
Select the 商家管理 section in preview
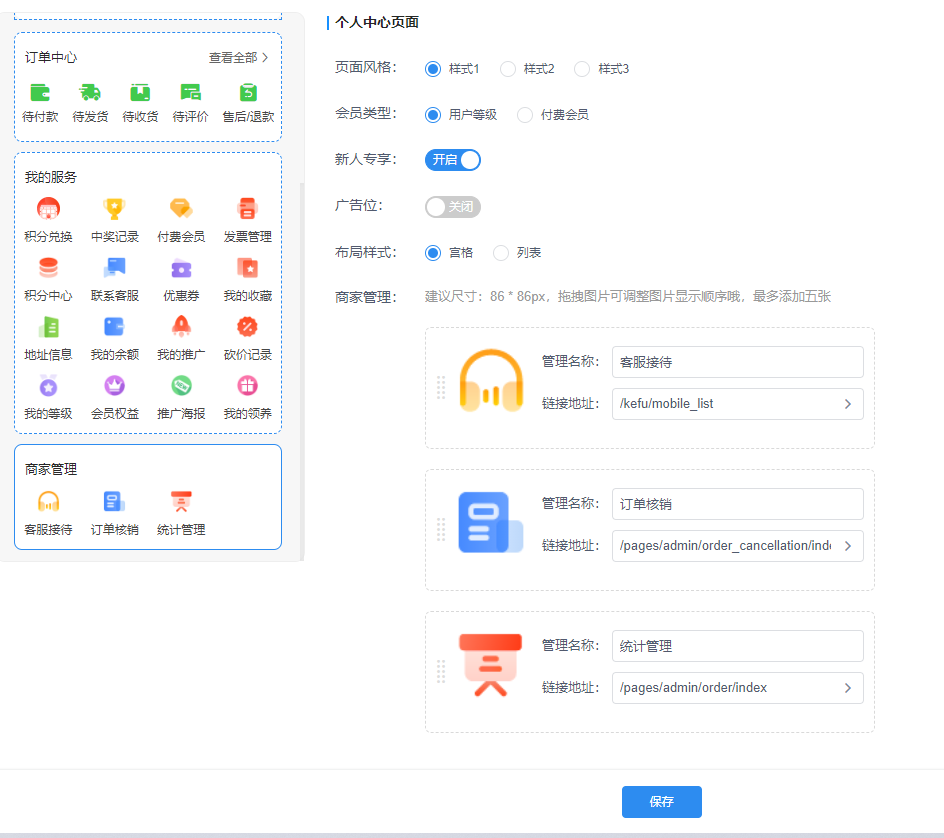point(148,497)
